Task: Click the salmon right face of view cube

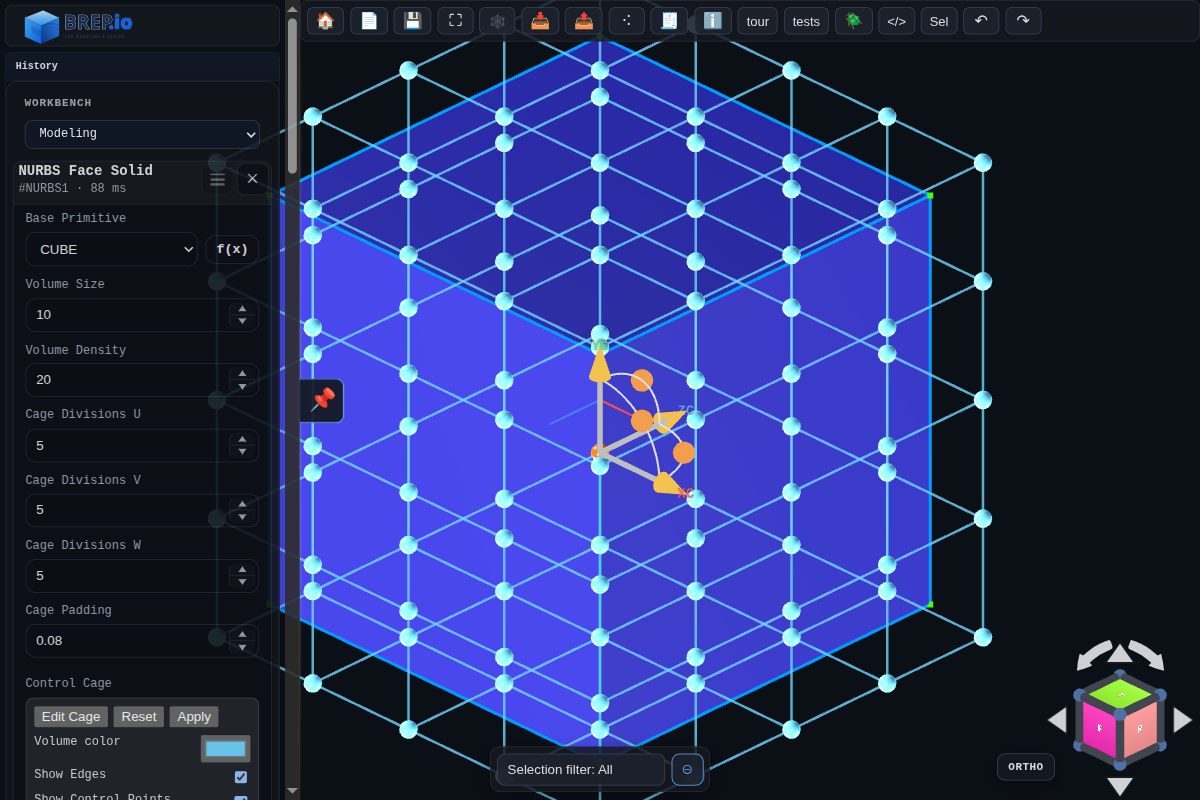Action: (x=1140, y=728)
